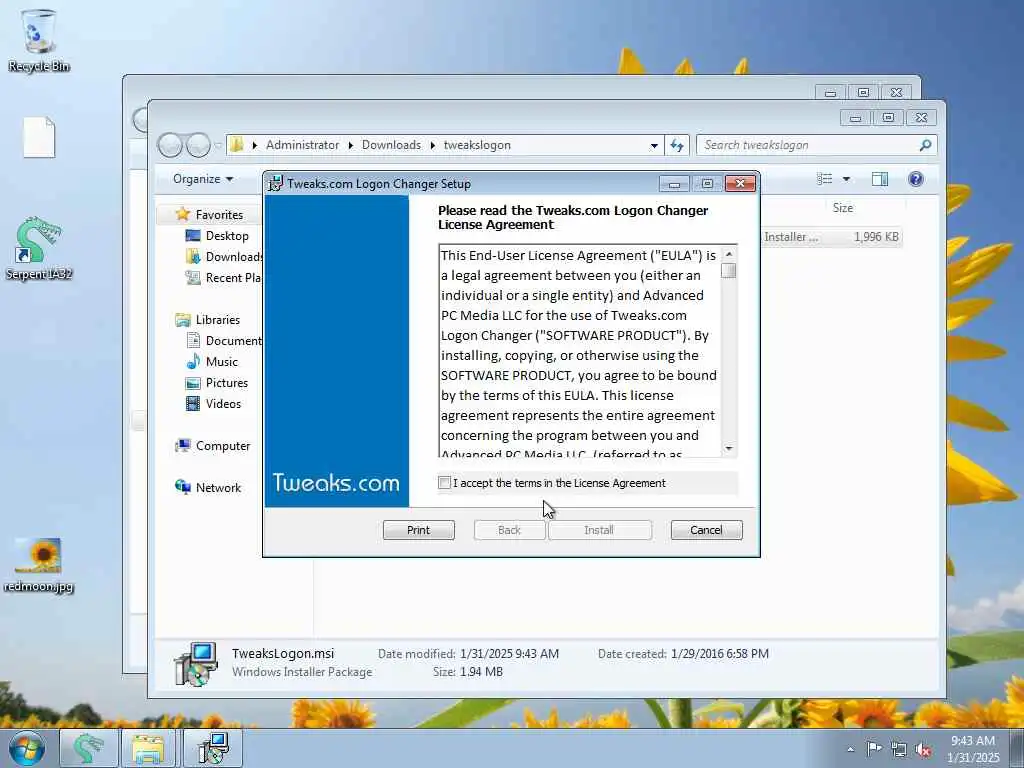Select Favorites in navigation pane
Image resolution: width=1024 pixels, height=768 pixels.
pyautogui.click(x=219, y=214)
